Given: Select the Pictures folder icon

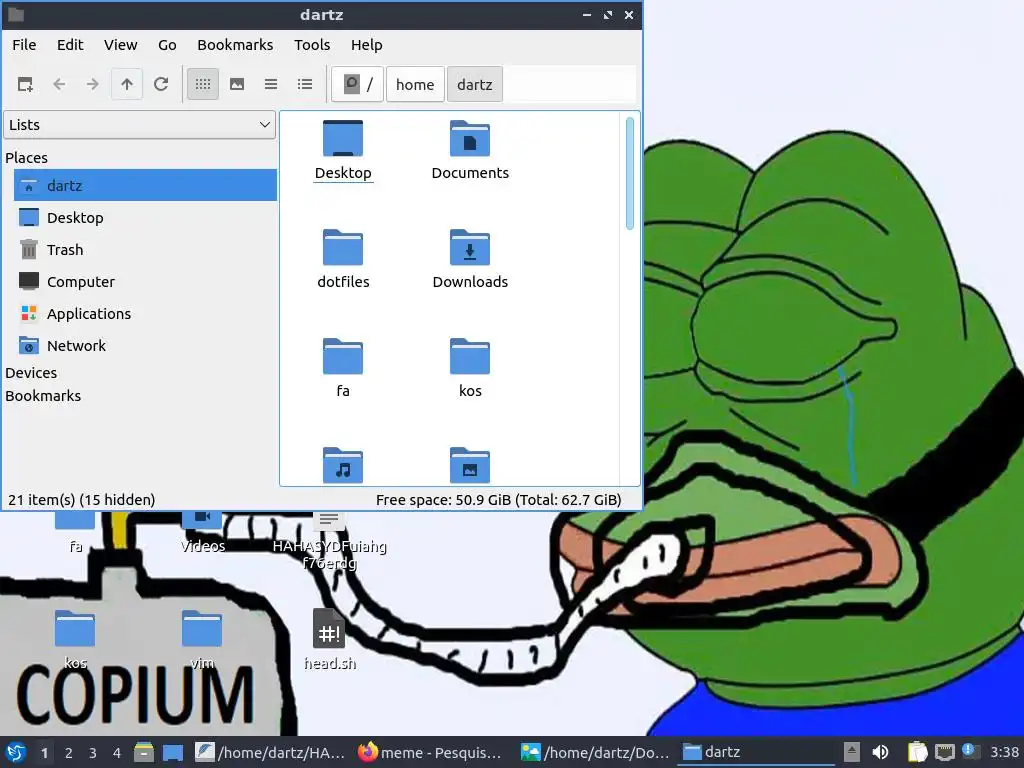Looking at the screenshot, I should (470, 465).
